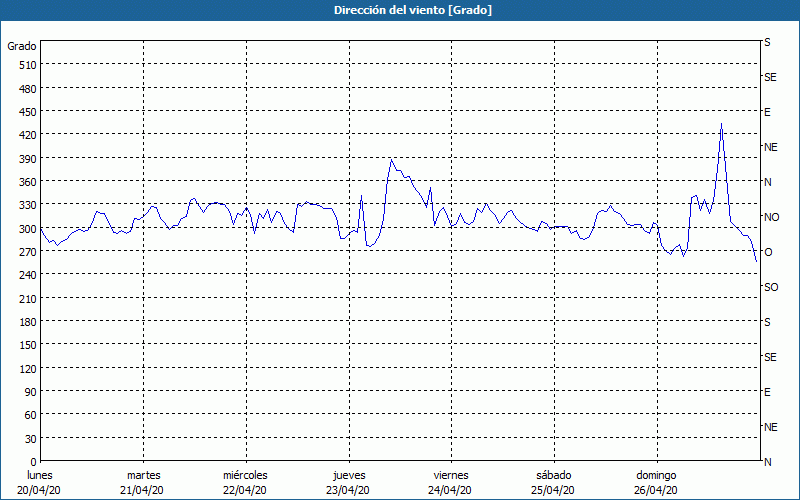Select the 'martes' day label
800x500 pixels.
coord(143,475)
